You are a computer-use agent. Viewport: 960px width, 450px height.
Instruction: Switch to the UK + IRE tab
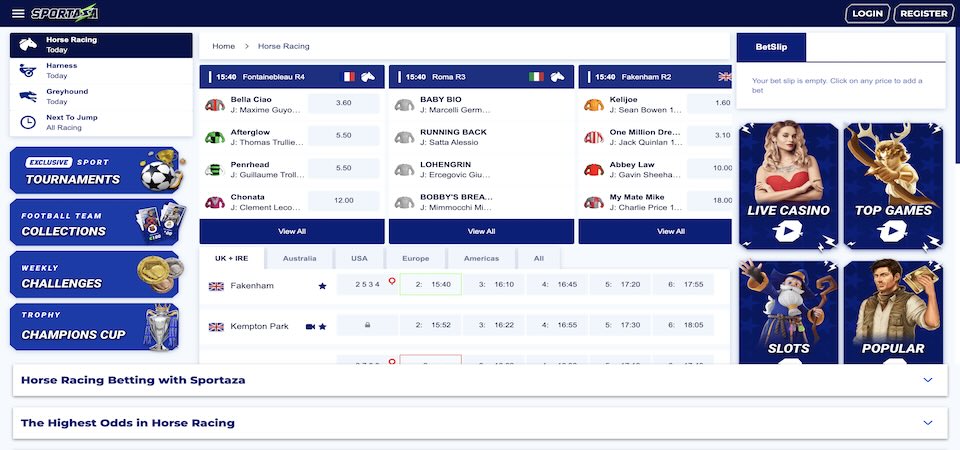point(231,258)
